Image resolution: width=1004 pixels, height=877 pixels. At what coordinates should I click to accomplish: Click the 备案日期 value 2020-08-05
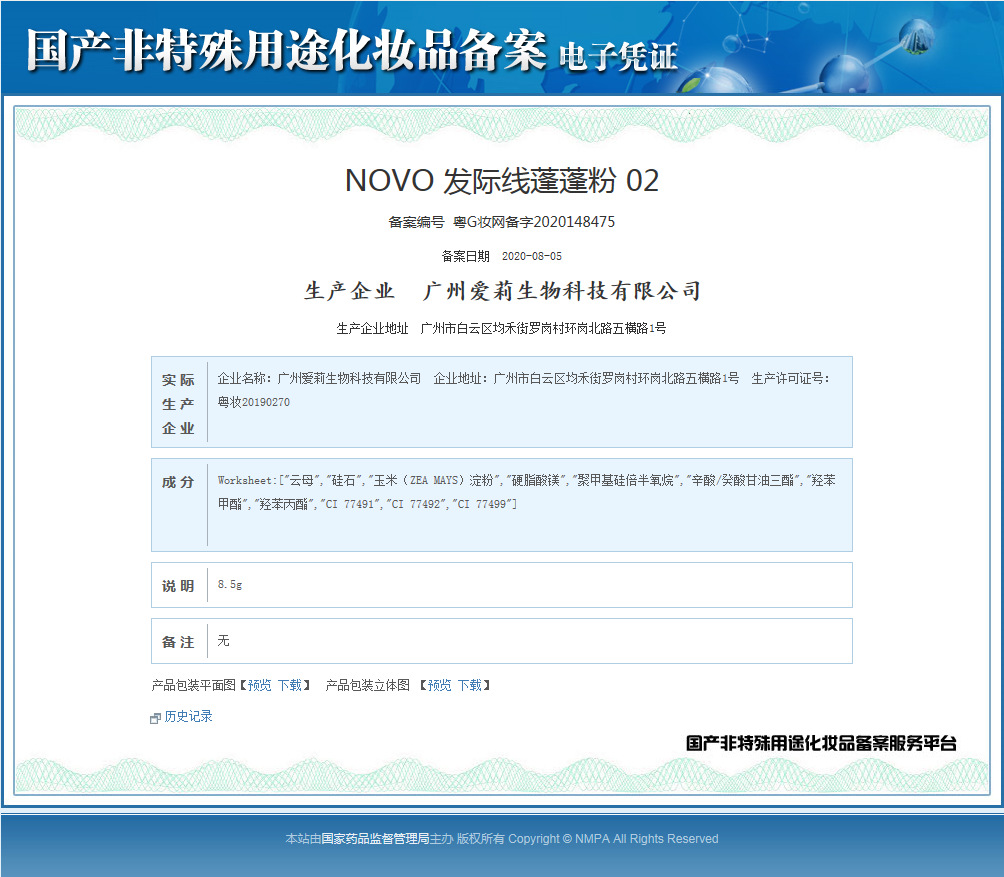(531, 256)
